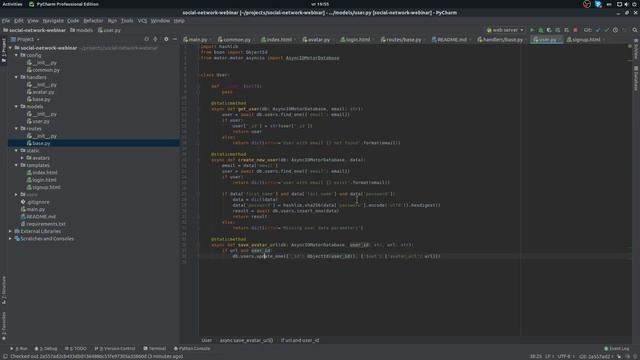The width and height of the screenshot is (640, 360).
Task: Start debugging with the green bug icon
Action: tap(540, 30)
